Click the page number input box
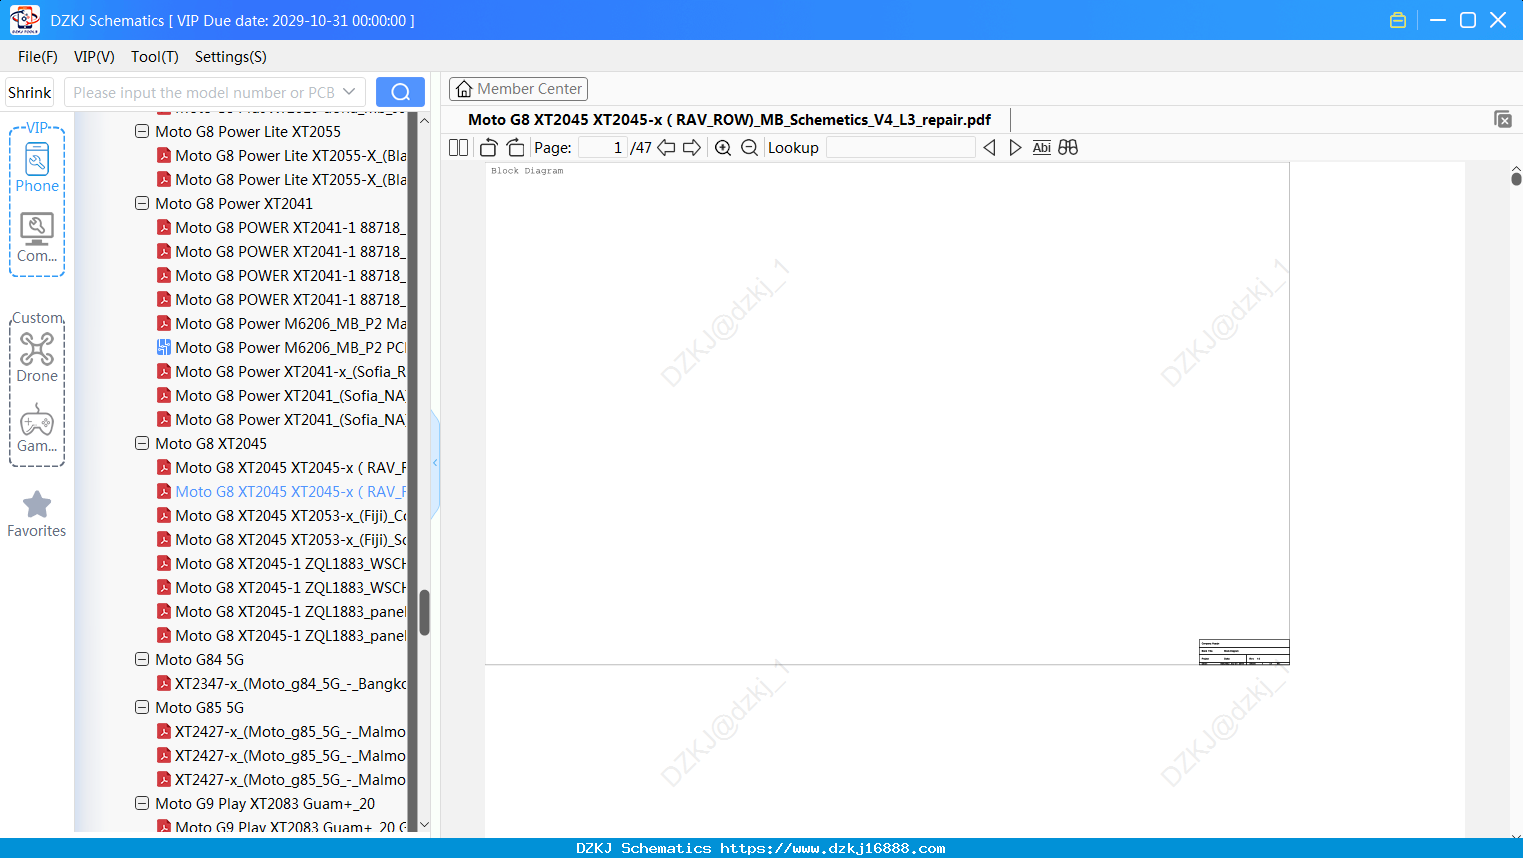 (x=603, y=148)
